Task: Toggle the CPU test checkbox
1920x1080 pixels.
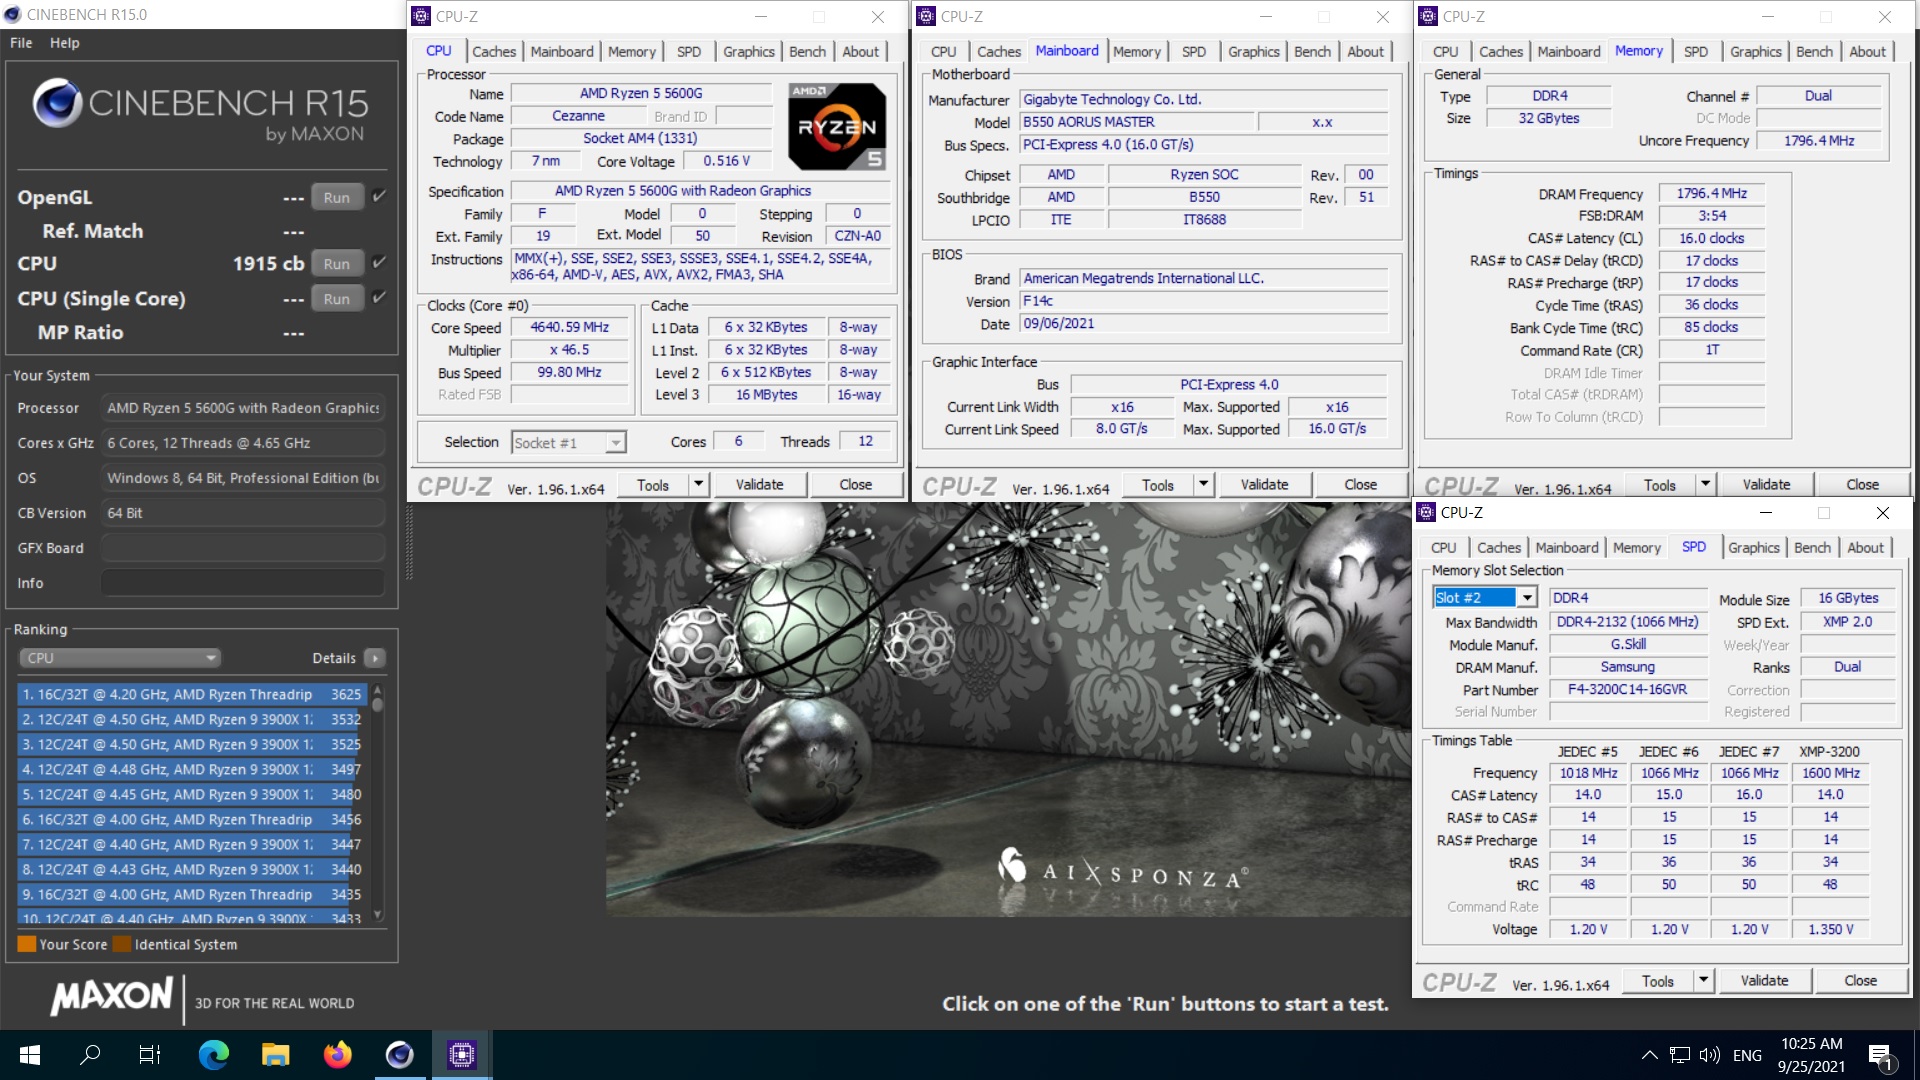Action: click(379, 262)
